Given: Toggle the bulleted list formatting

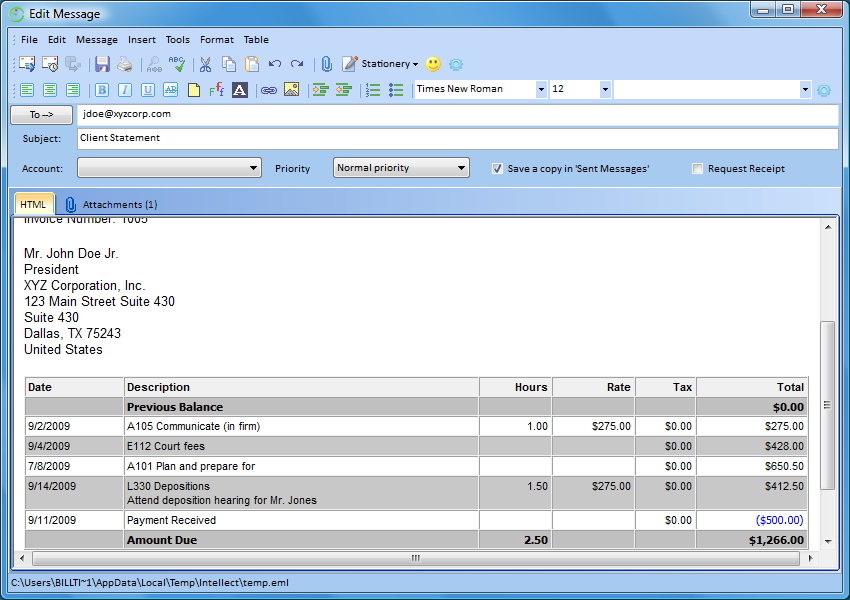Looking at the screenshot, I should [x=396, y=89].
